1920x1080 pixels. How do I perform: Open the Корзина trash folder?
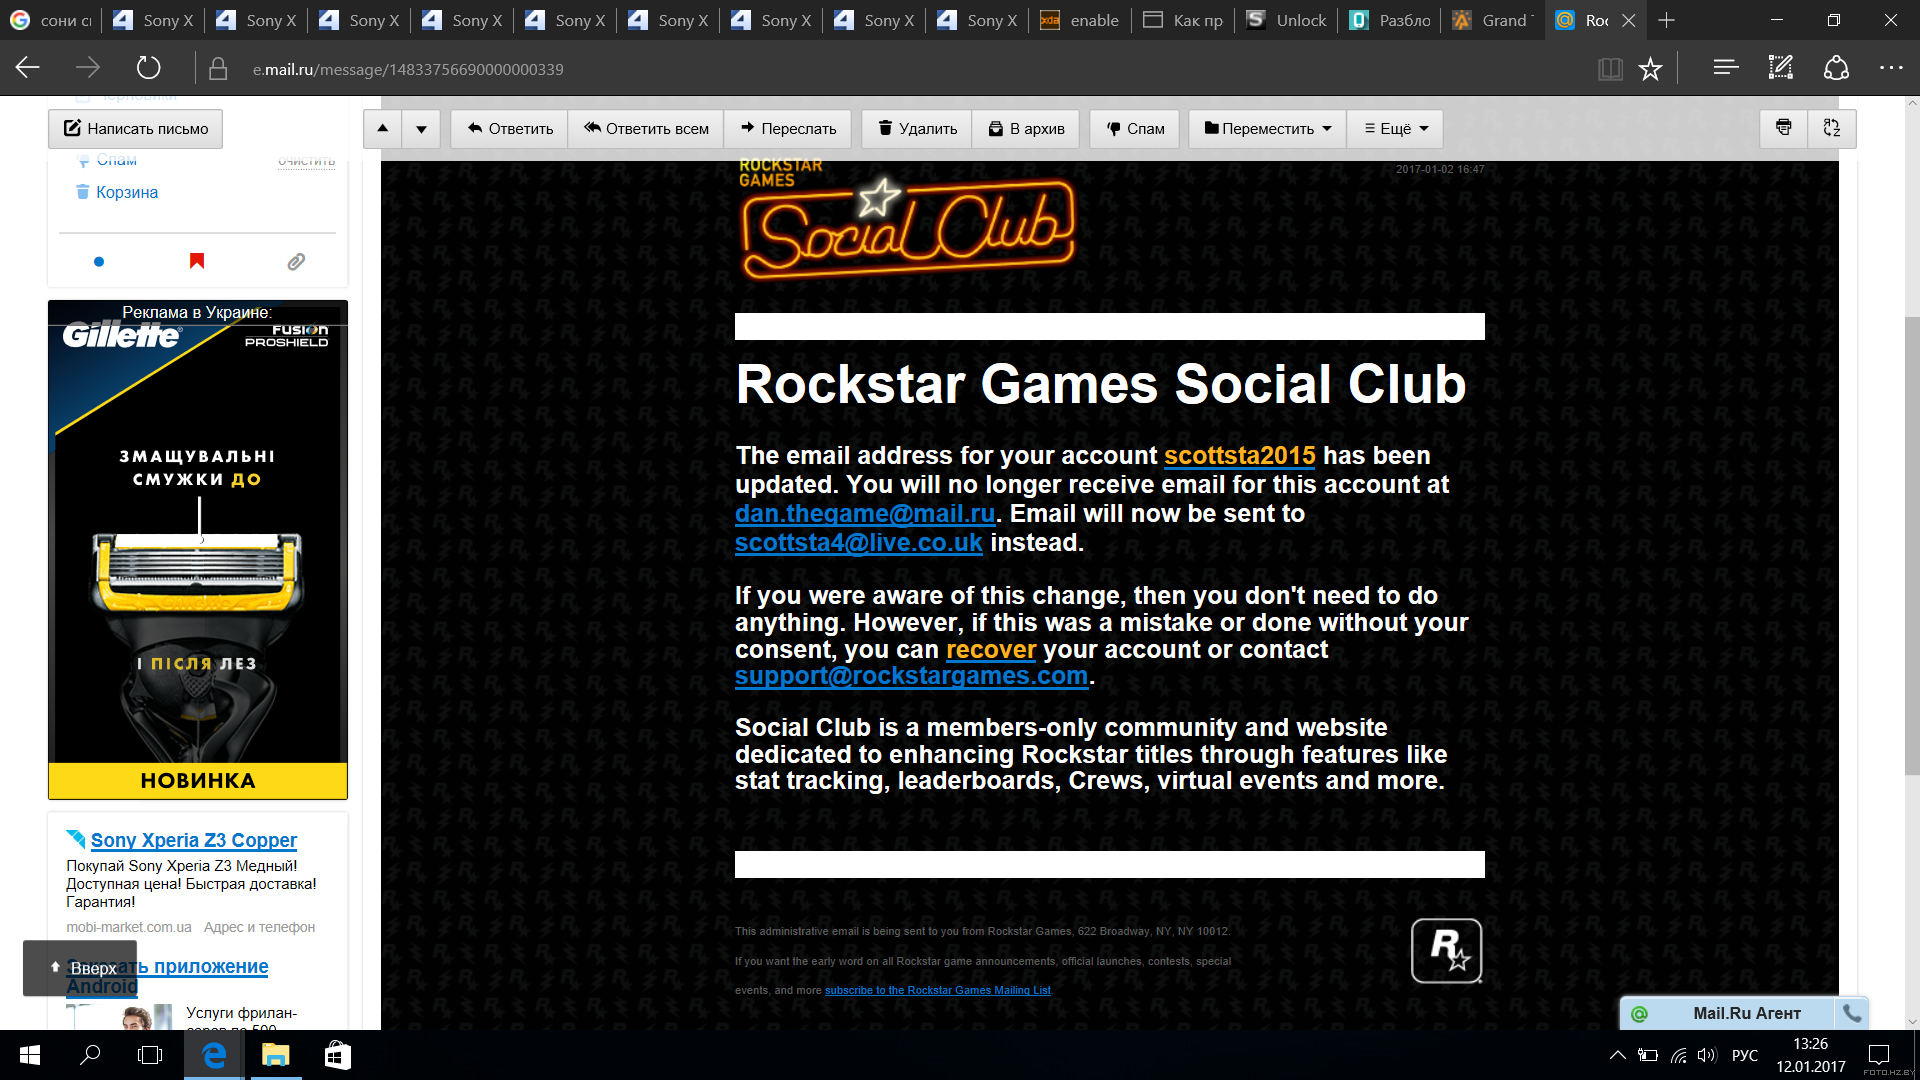127,192
